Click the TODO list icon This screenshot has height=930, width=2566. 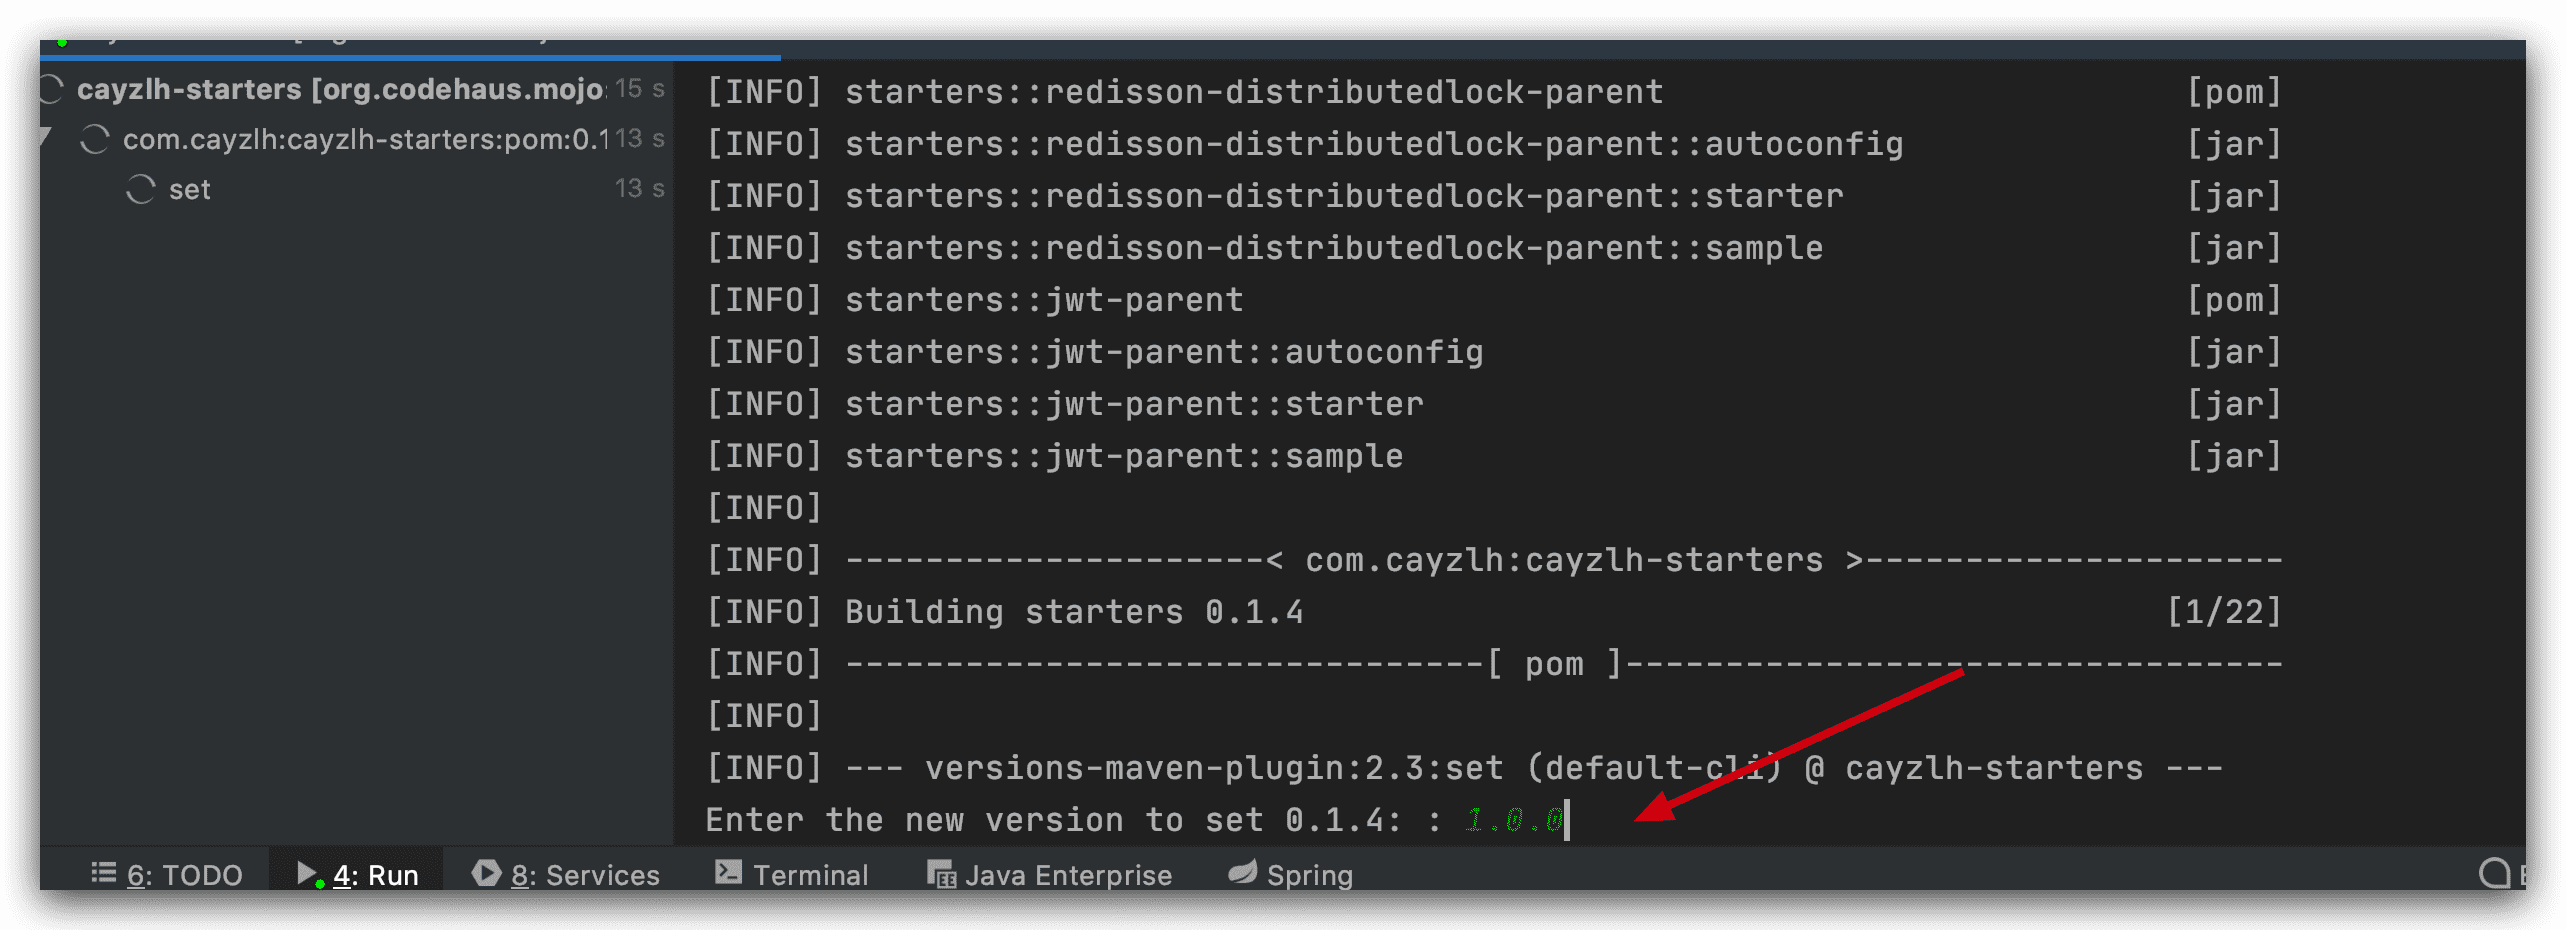click(x=104, y=873)
